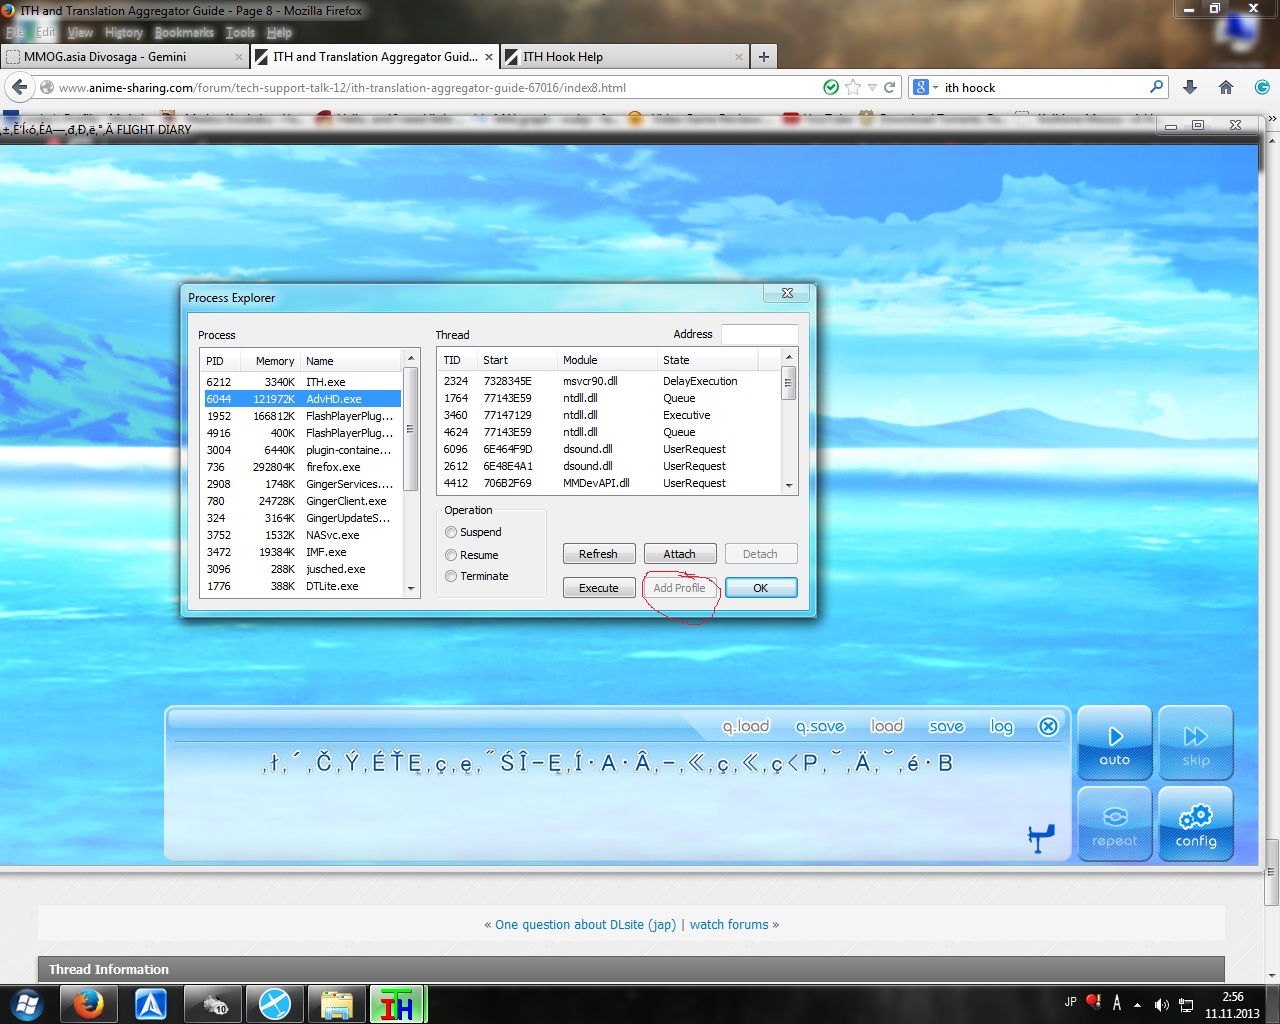
Task: Sort threads by State column header
Action: pyautogui.click(x=707, y=360)
